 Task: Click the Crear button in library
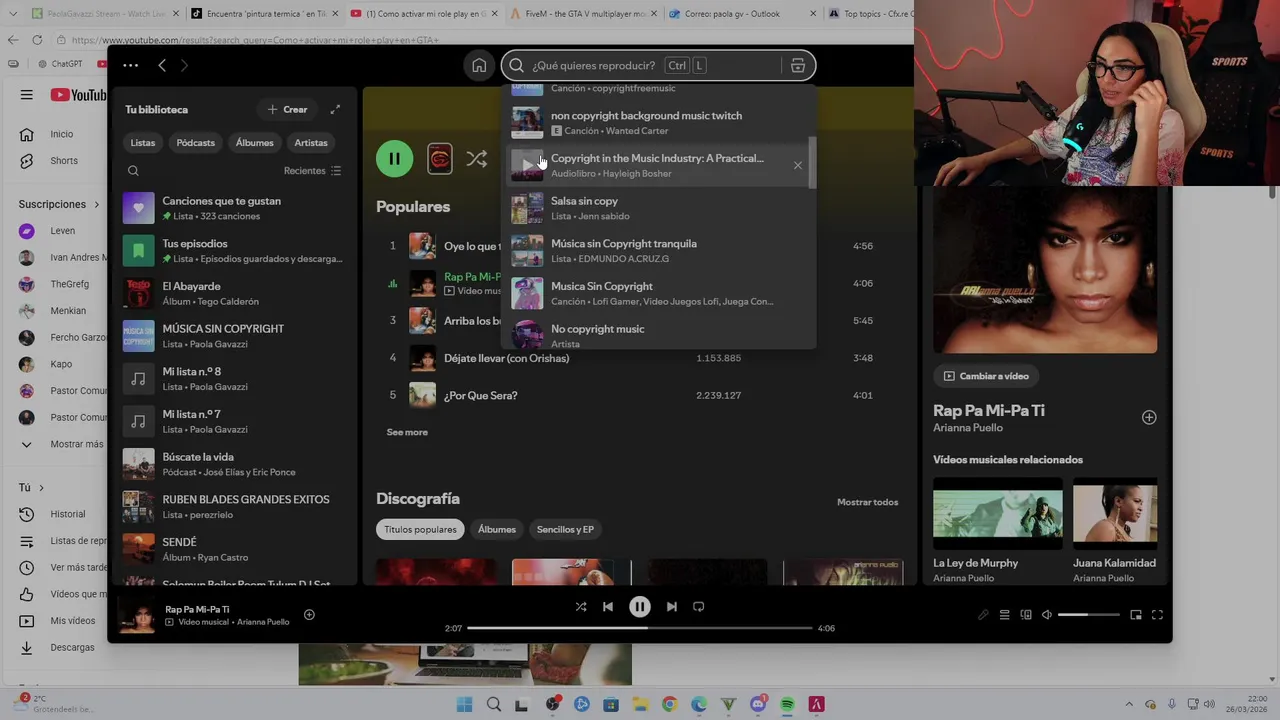coord(287,109)
